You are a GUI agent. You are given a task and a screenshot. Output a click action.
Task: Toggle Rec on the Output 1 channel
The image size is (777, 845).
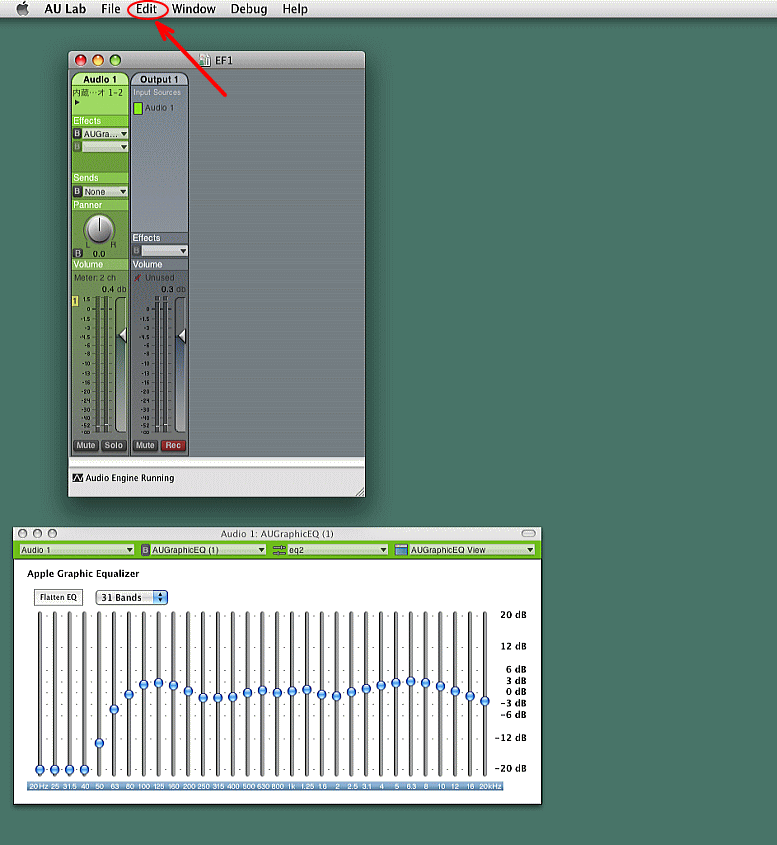[x=174, y=445]
